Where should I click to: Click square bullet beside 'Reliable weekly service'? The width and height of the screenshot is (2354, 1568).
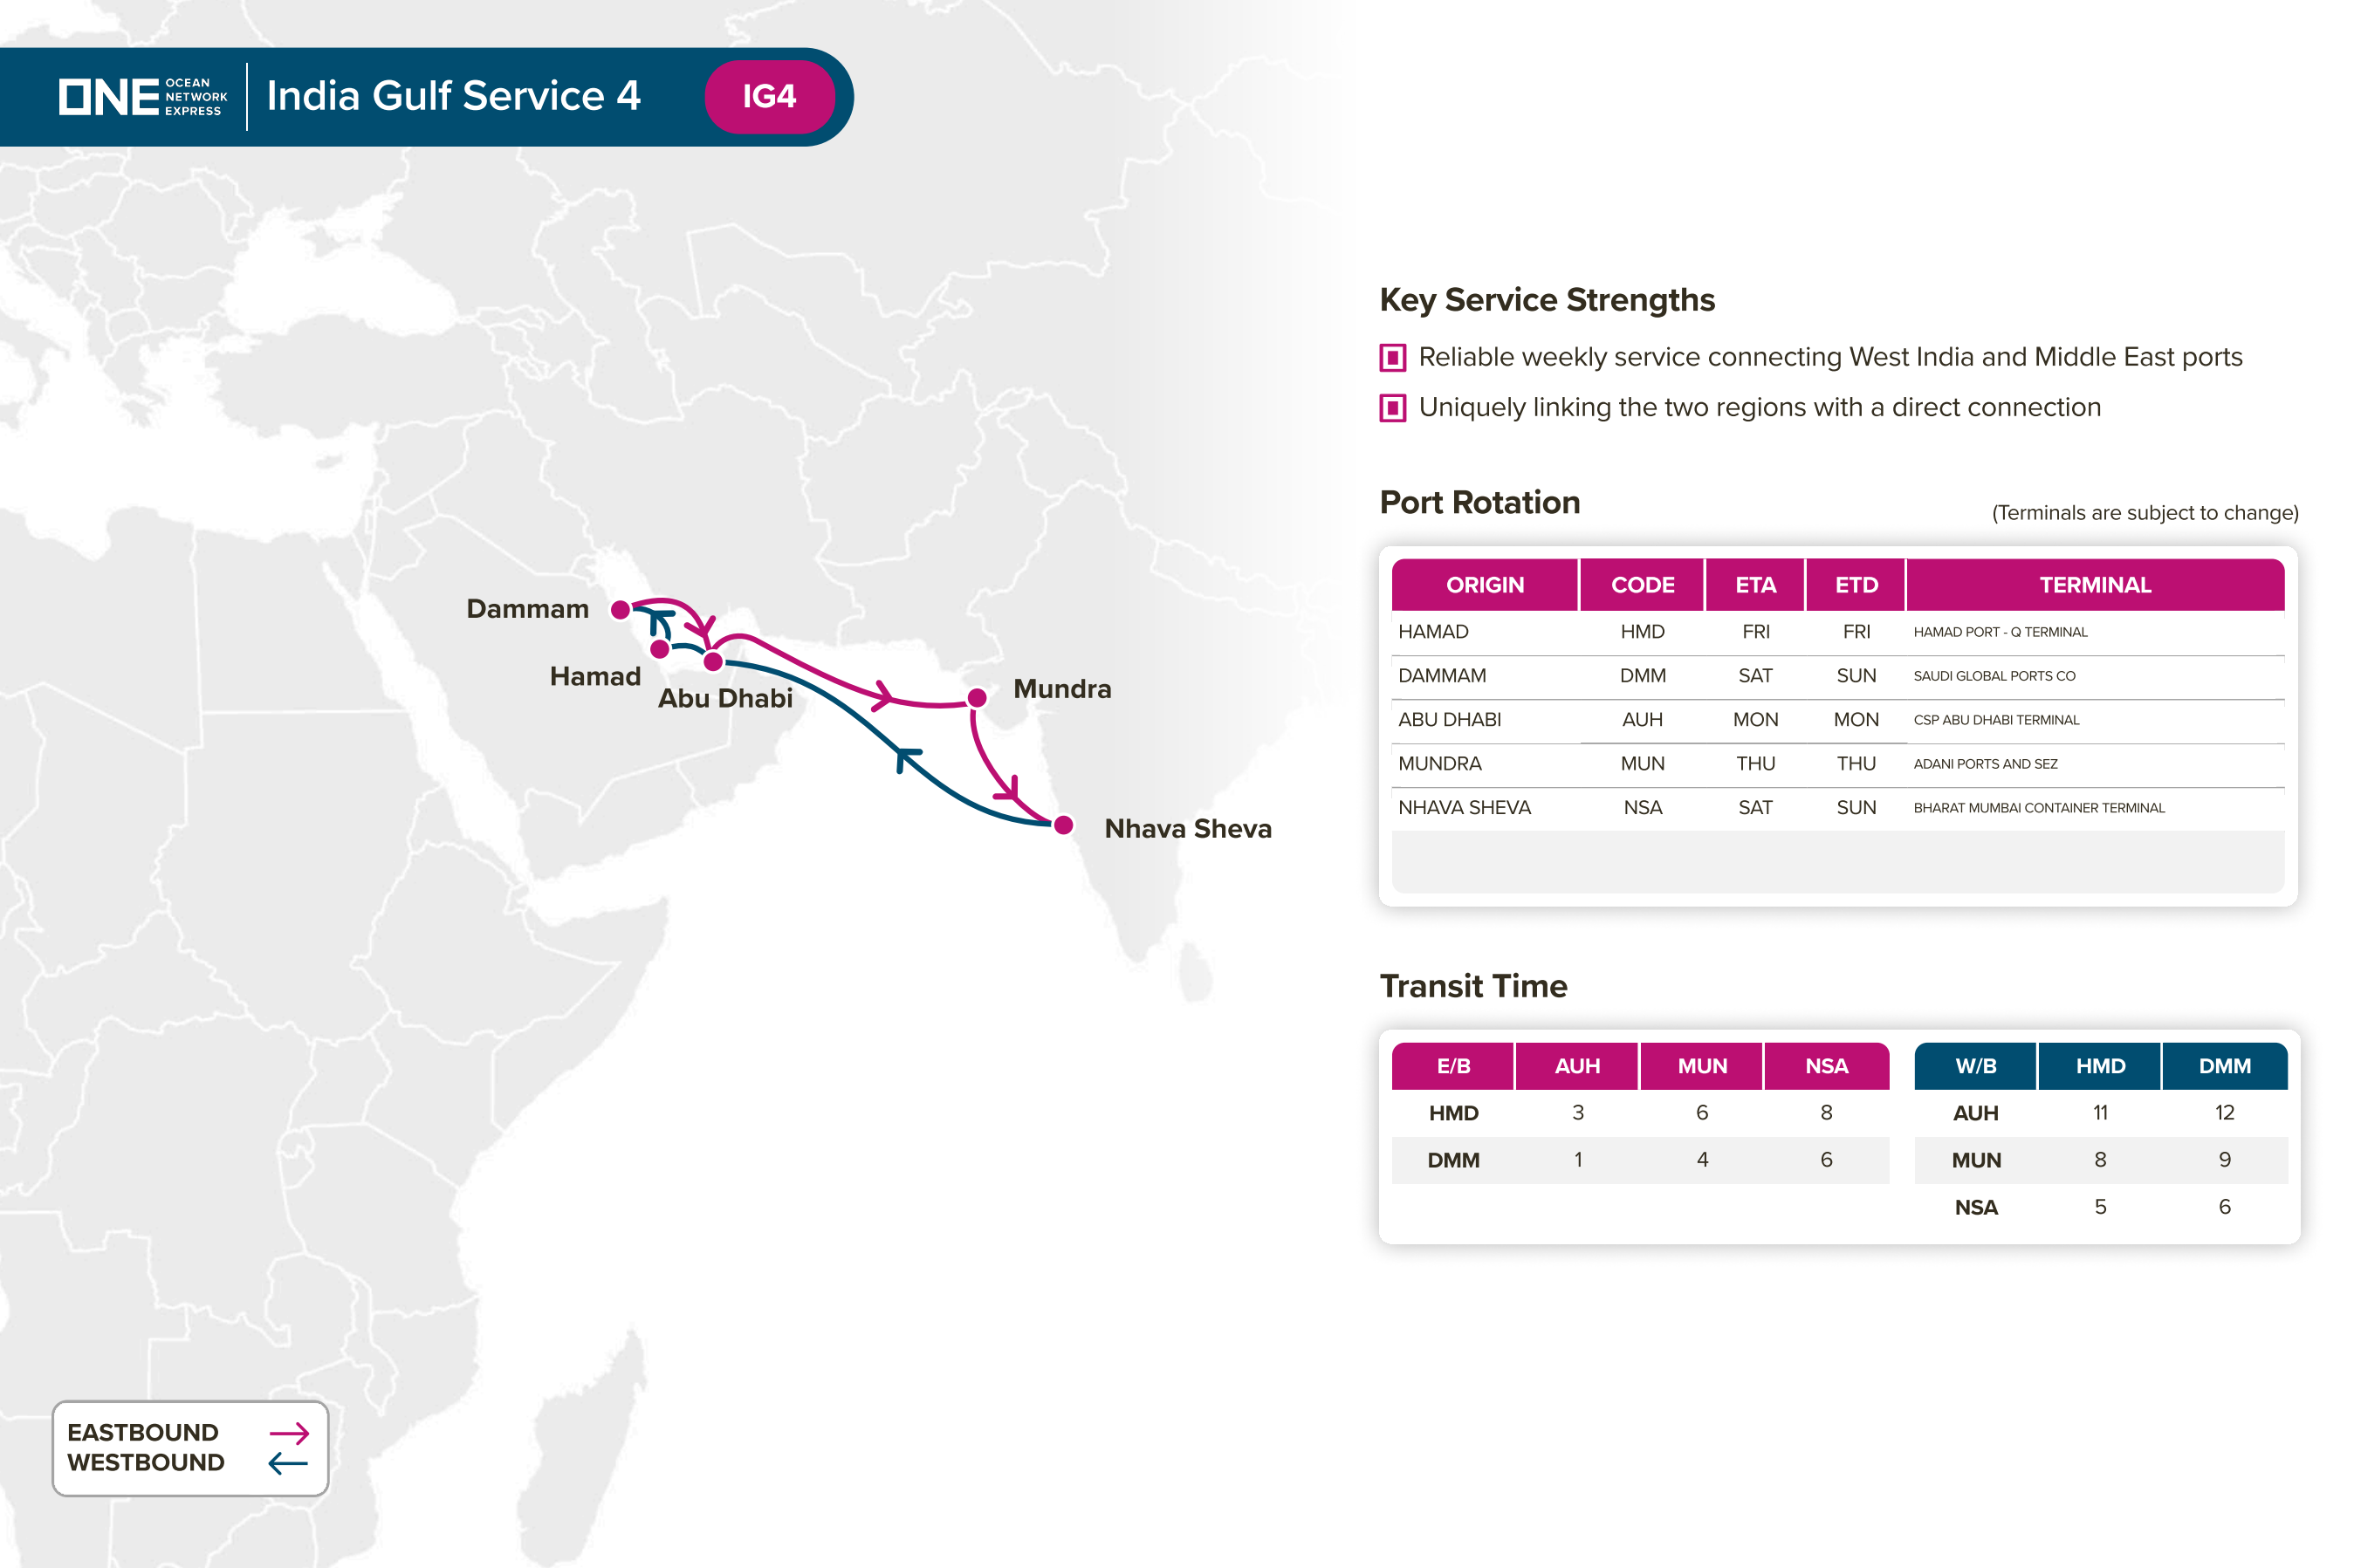point(1392,357)
